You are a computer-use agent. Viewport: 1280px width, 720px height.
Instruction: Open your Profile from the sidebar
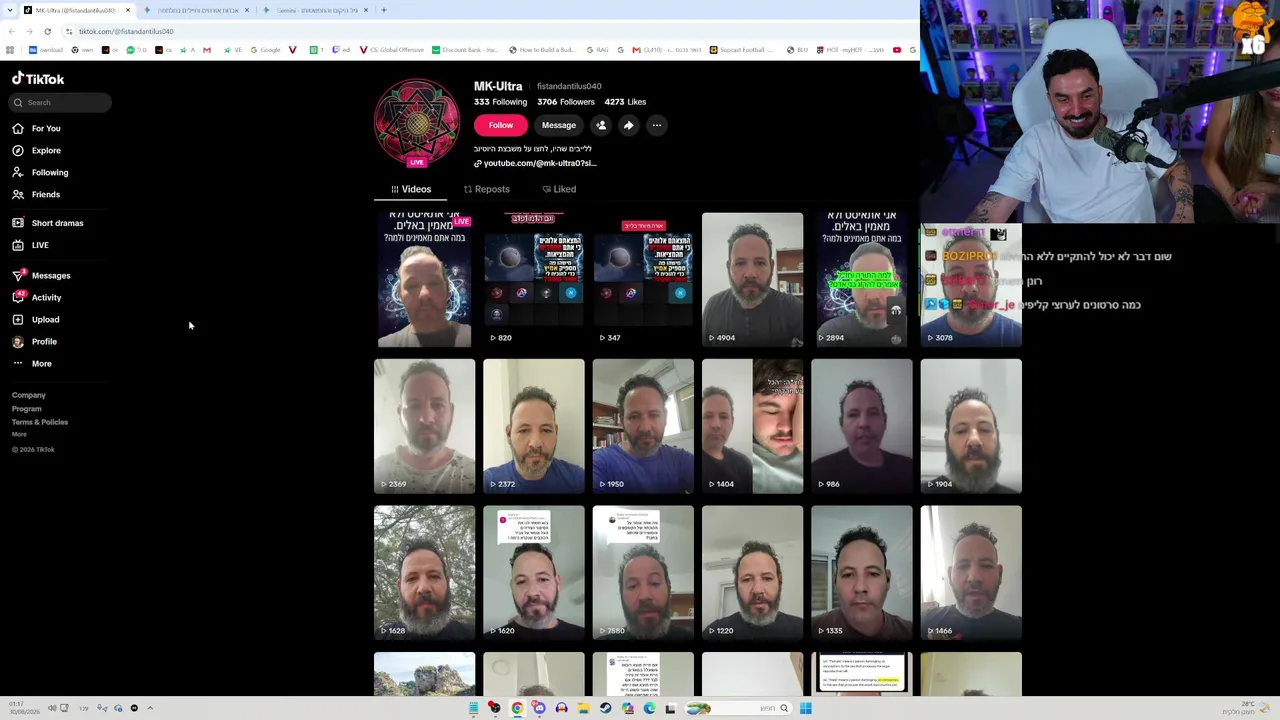tap(35, 342)
